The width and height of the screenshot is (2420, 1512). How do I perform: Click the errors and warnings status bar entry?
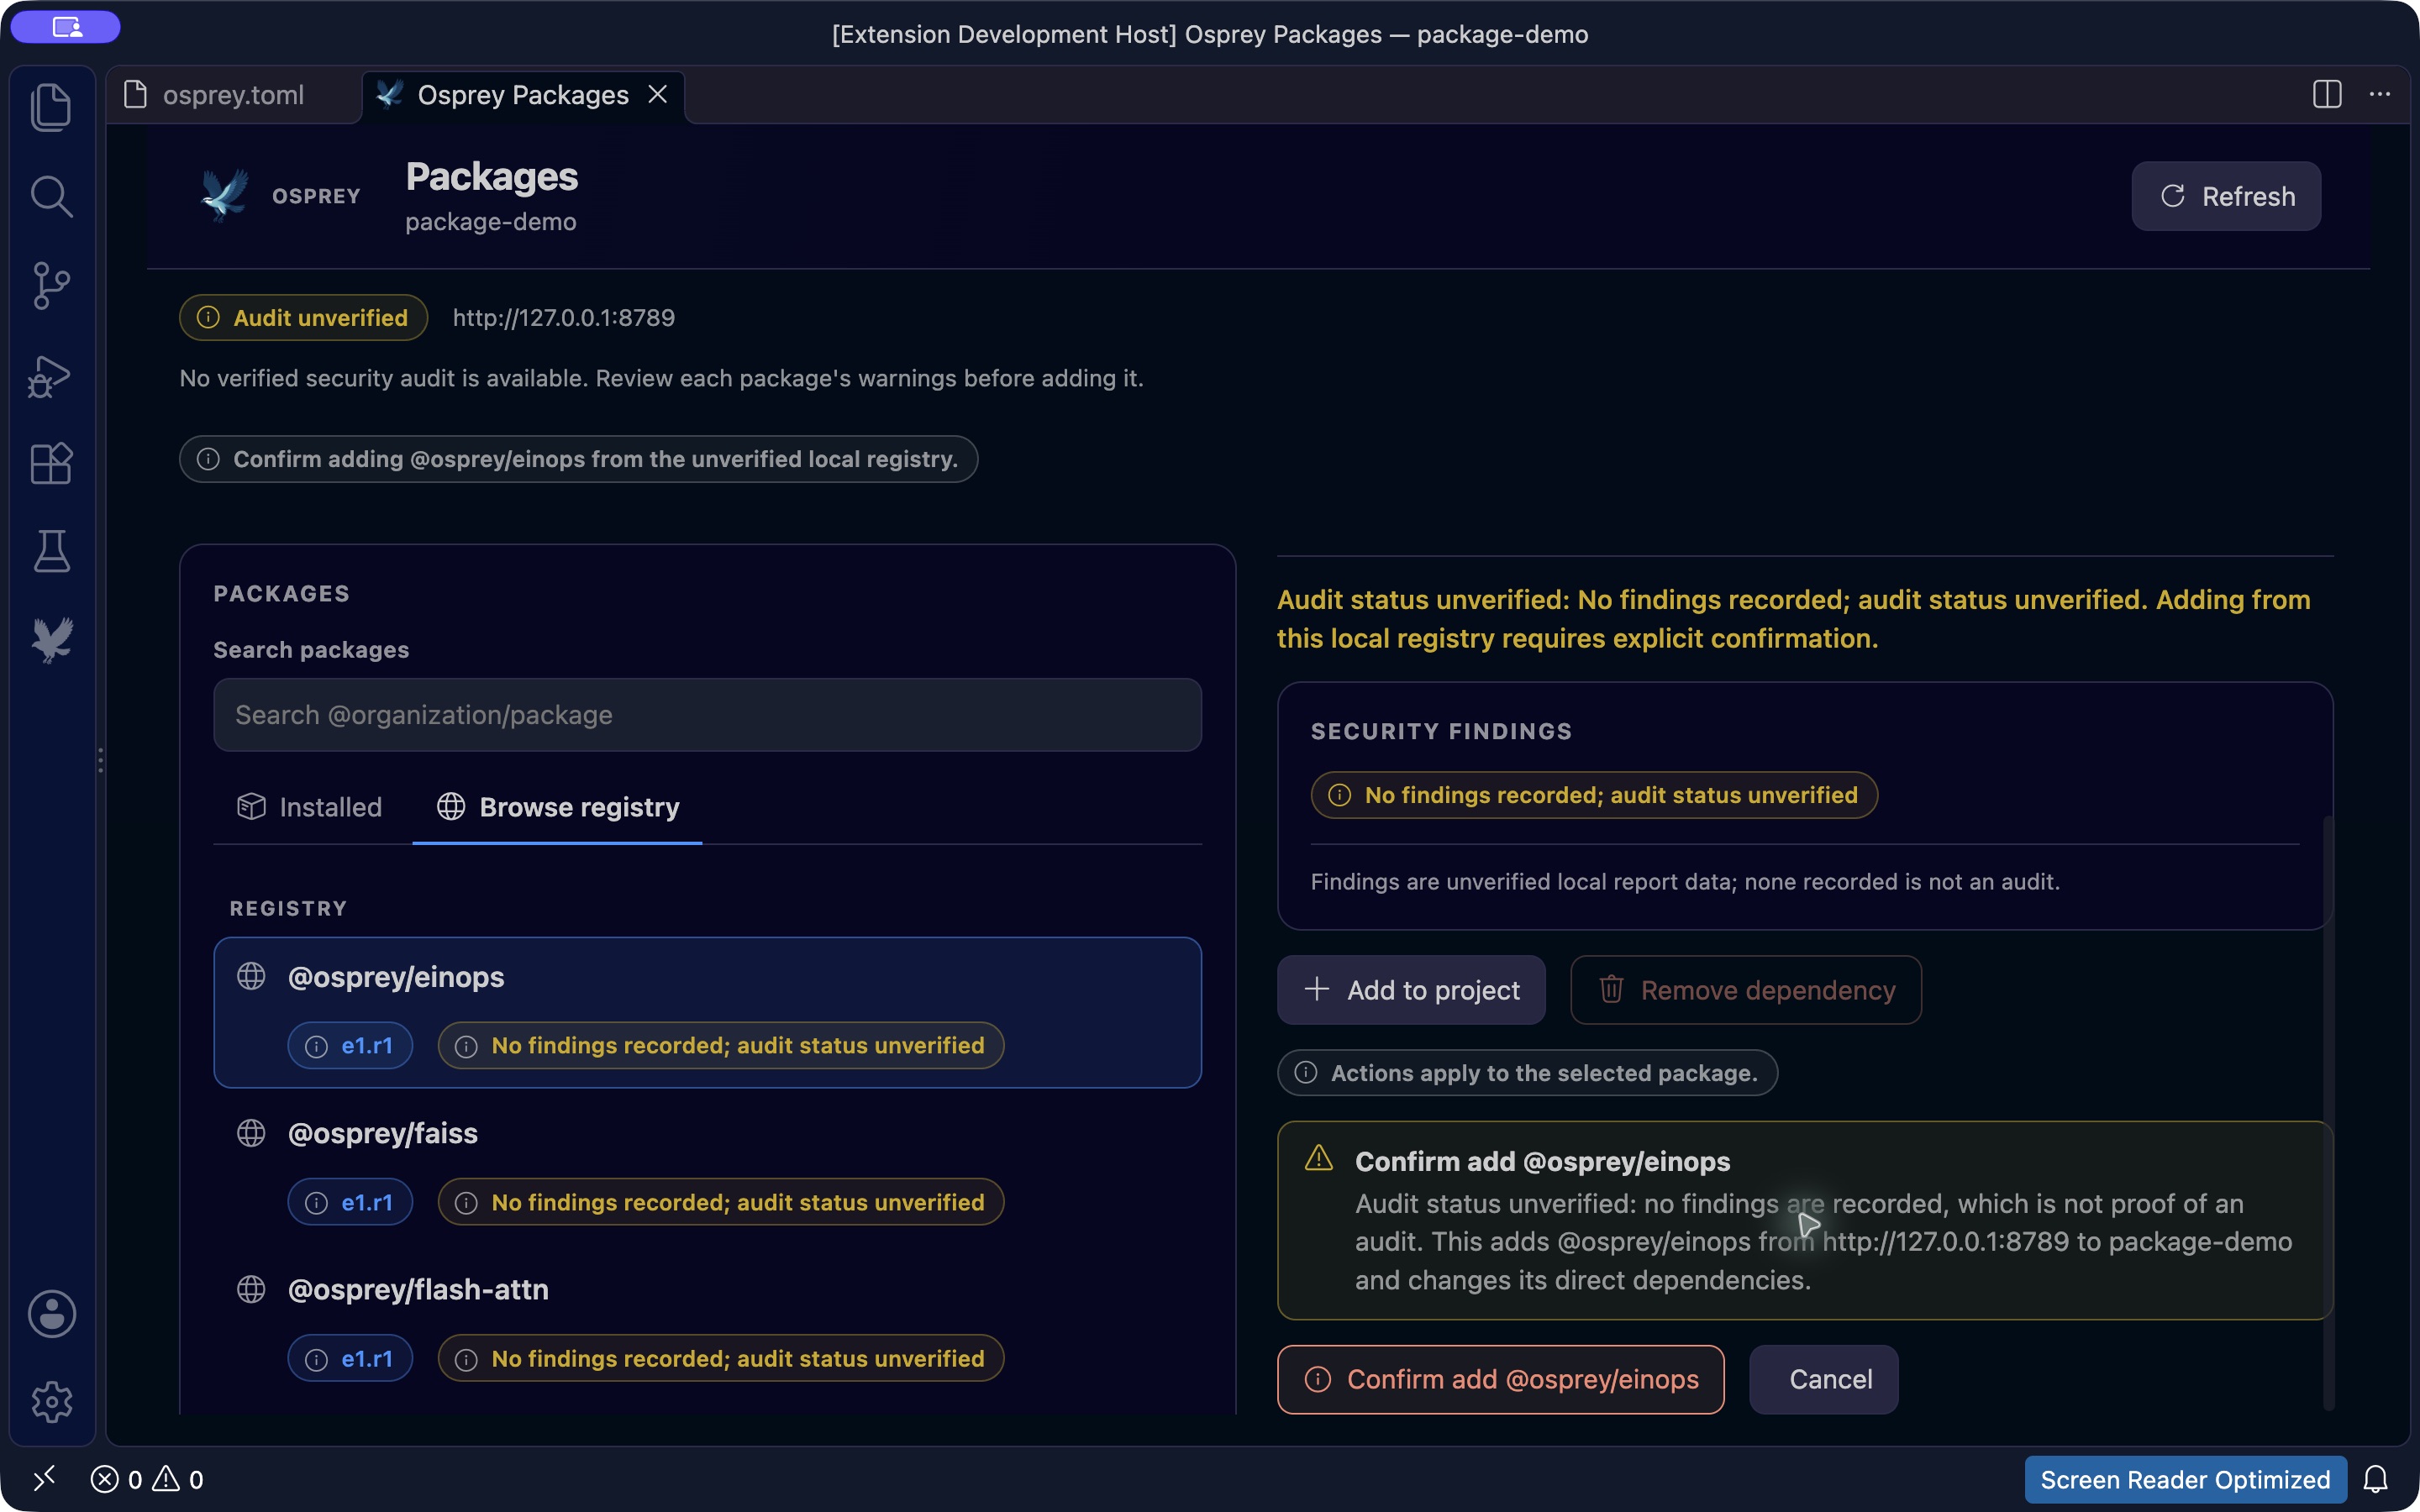point(147,1479)
